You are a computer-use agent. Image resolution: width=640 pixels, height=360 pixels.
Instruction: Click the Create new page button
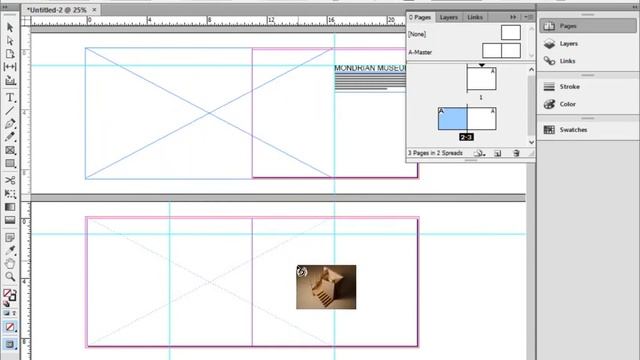pos(498,153)
